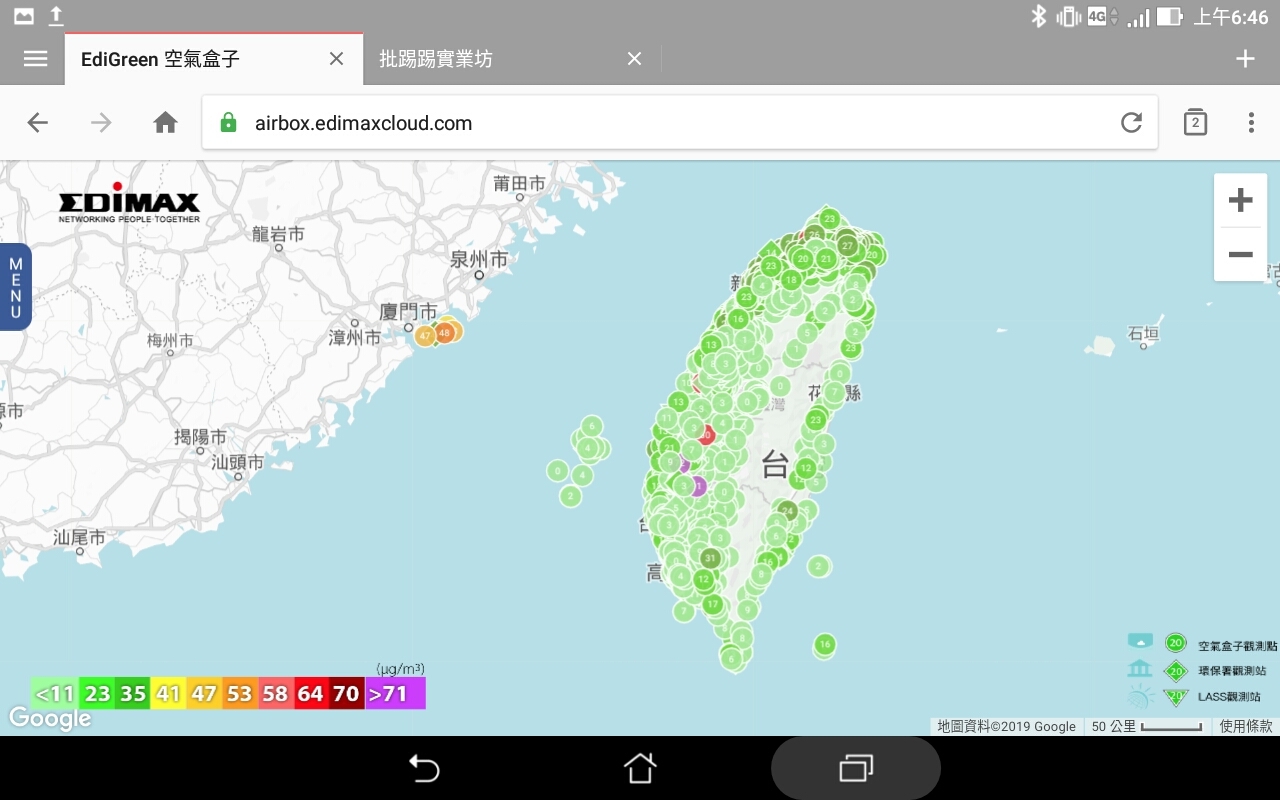The image size is (1280, 800).
Task: Tap the Bluetooth status bar icon
Action: click(1039, 16)
